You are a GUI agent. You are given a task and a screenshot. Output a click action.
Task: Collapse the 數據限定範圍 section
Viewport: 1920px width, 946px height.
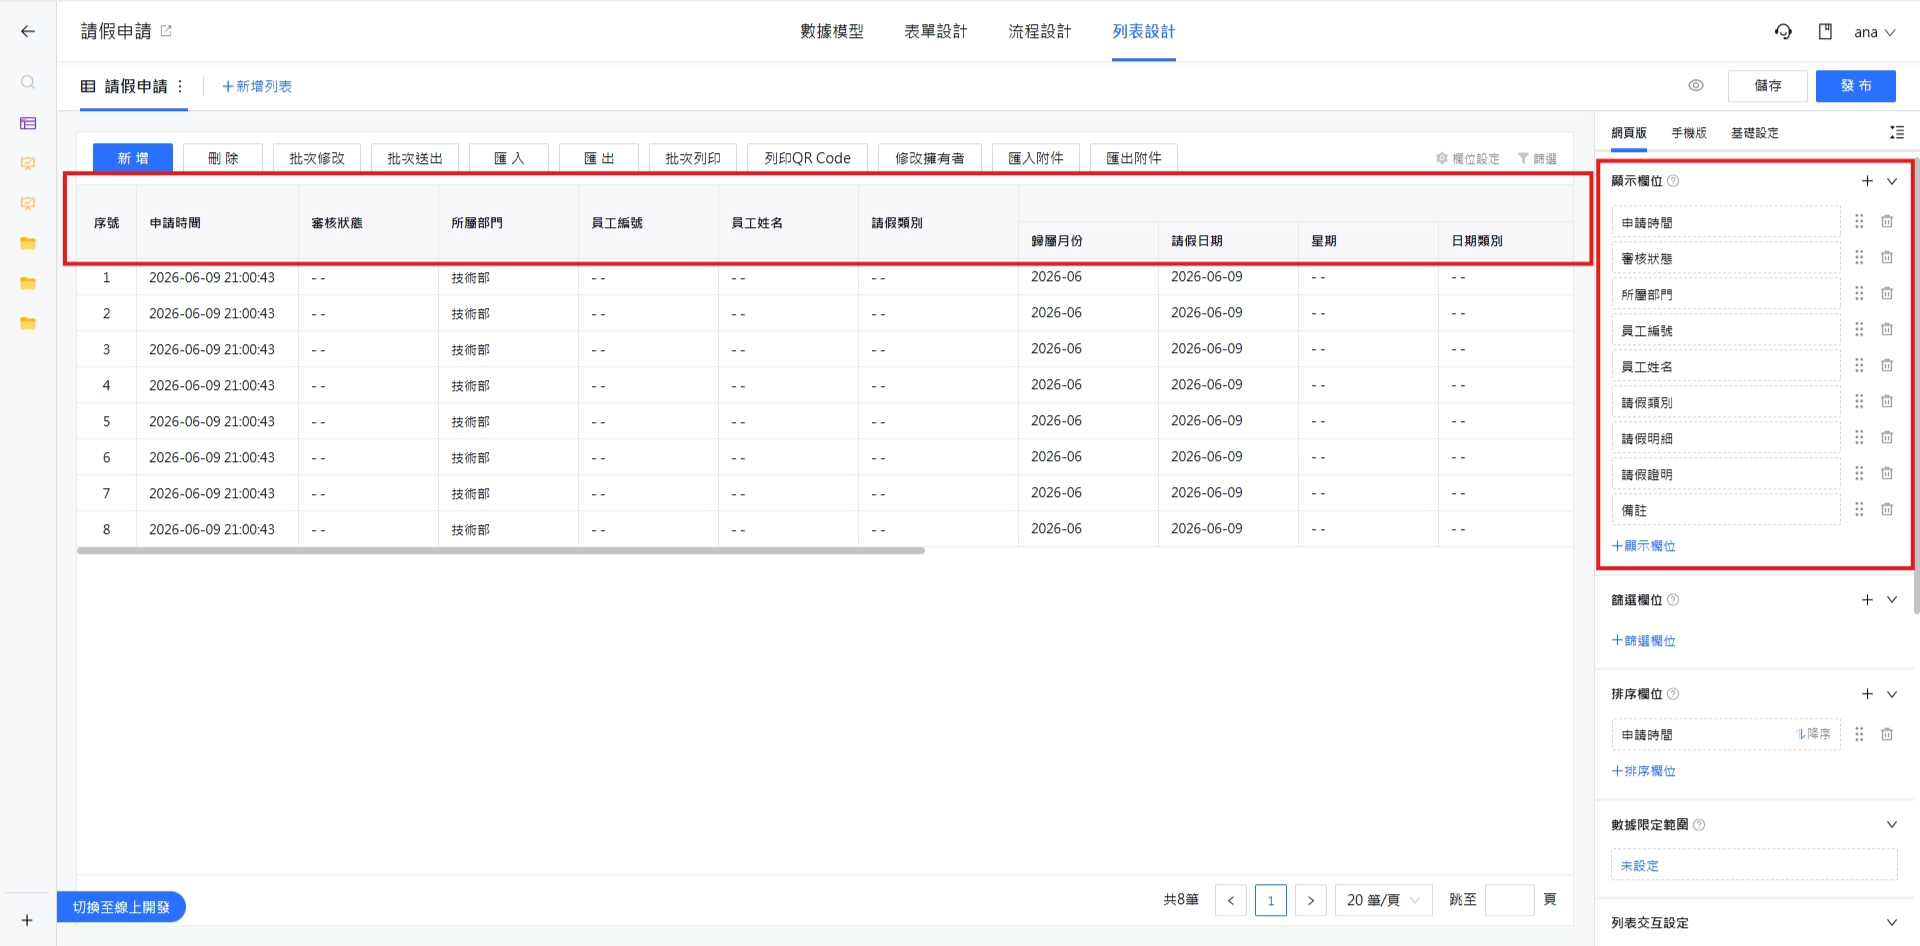click(x=1892, y=825)
